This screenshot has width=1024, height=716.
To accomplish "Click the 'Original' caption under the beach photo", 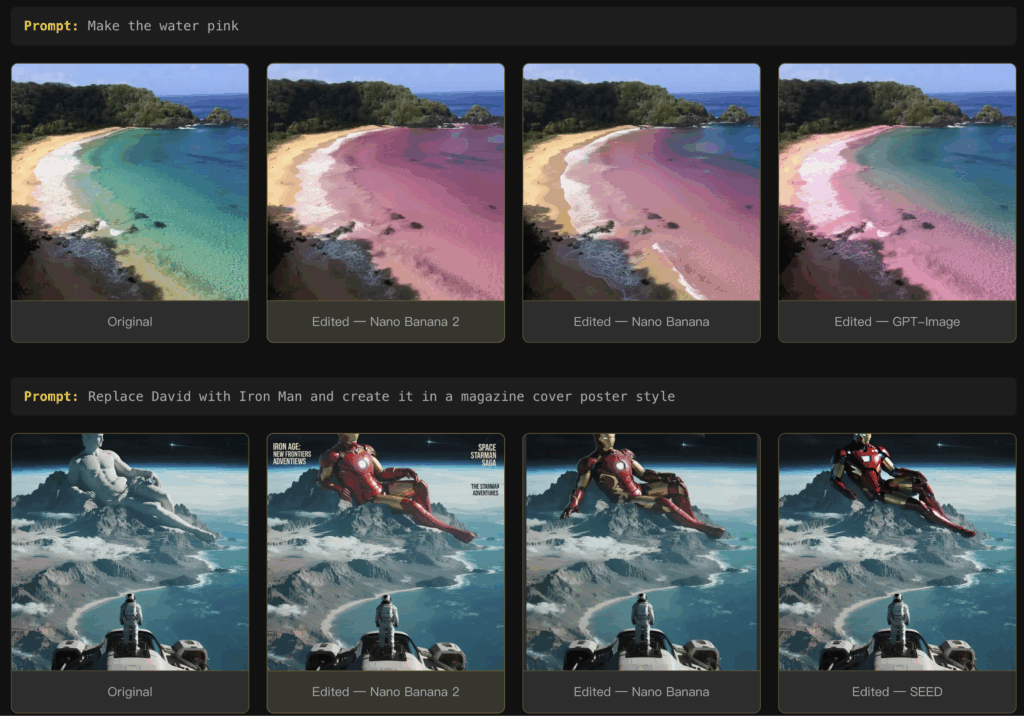I will pos(130,322).
